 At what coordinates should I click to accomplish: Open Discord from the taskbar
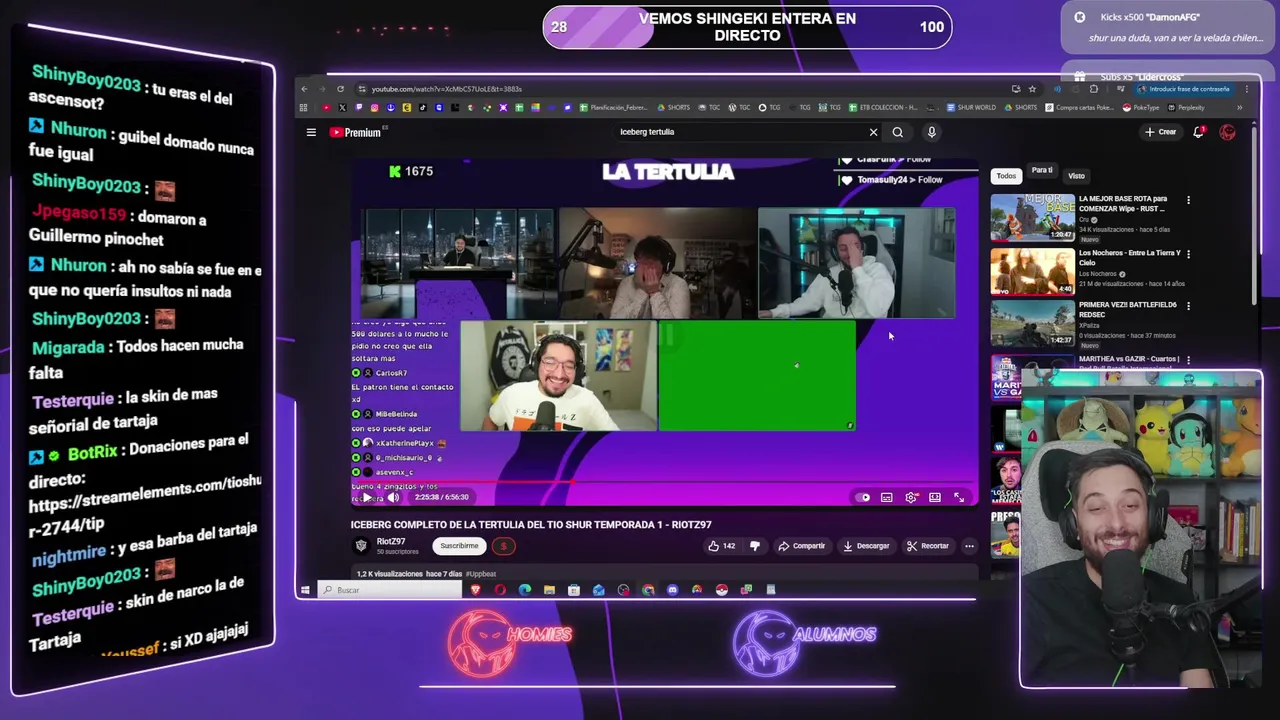pos(672,590)
